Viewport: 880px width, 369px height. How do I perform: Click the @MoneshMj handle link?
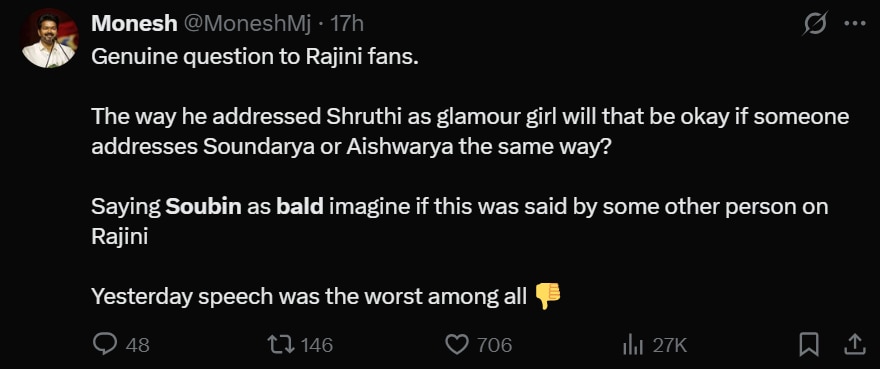click(x=248, y=24)
